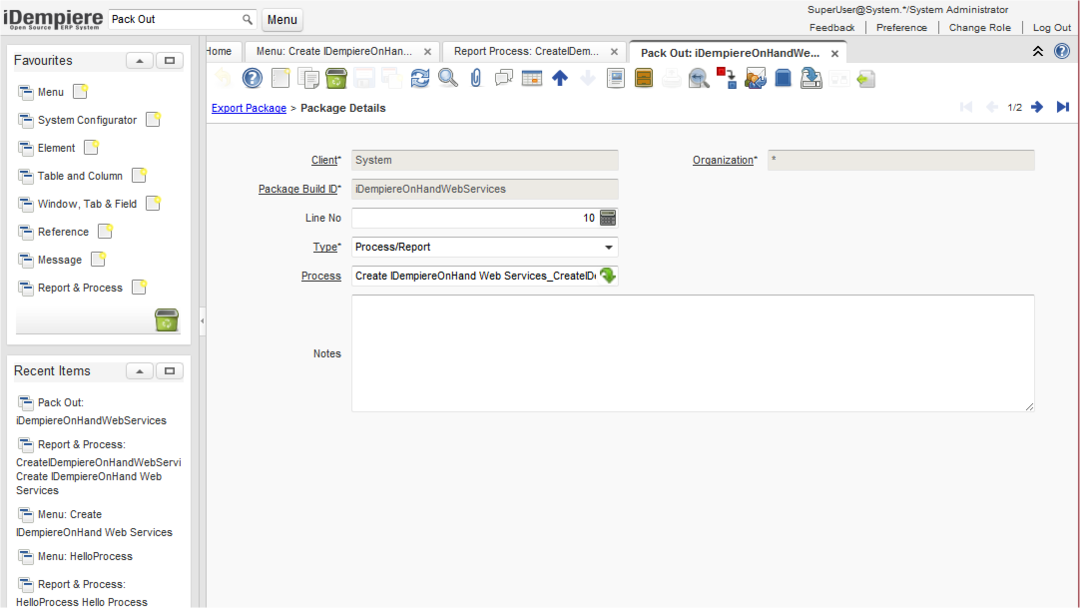Create a new record with toolbar icon
Image resolution: width=1080 pixels, height=608 pixels.
pyautogui.click(x=281, y=78)
